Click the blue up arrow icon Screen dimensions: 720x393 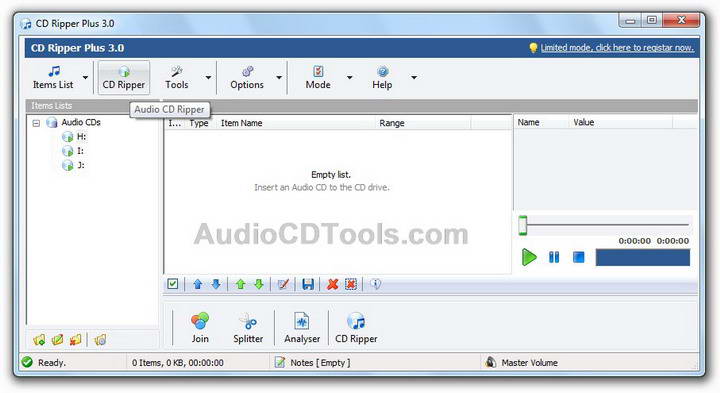click(x=197, y=284)
